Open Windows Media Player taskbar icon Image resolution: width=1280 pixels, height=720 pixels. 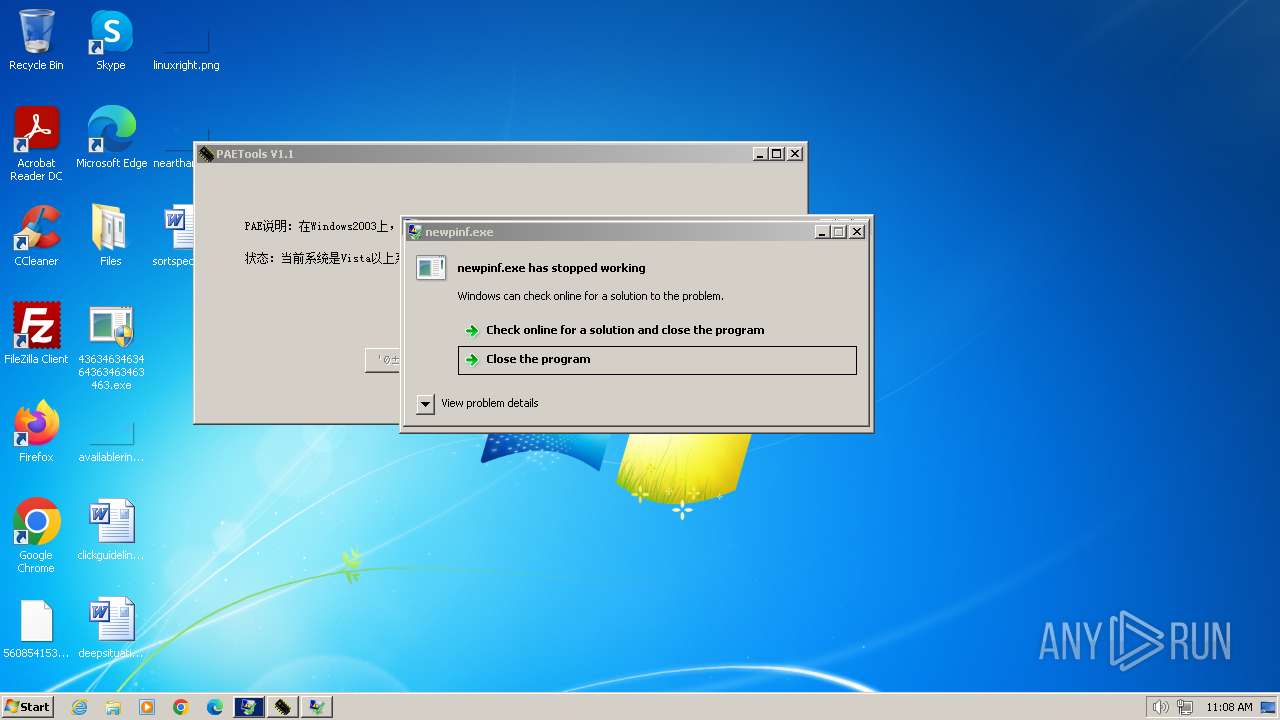pyautogui.click(x=147, y=707)
